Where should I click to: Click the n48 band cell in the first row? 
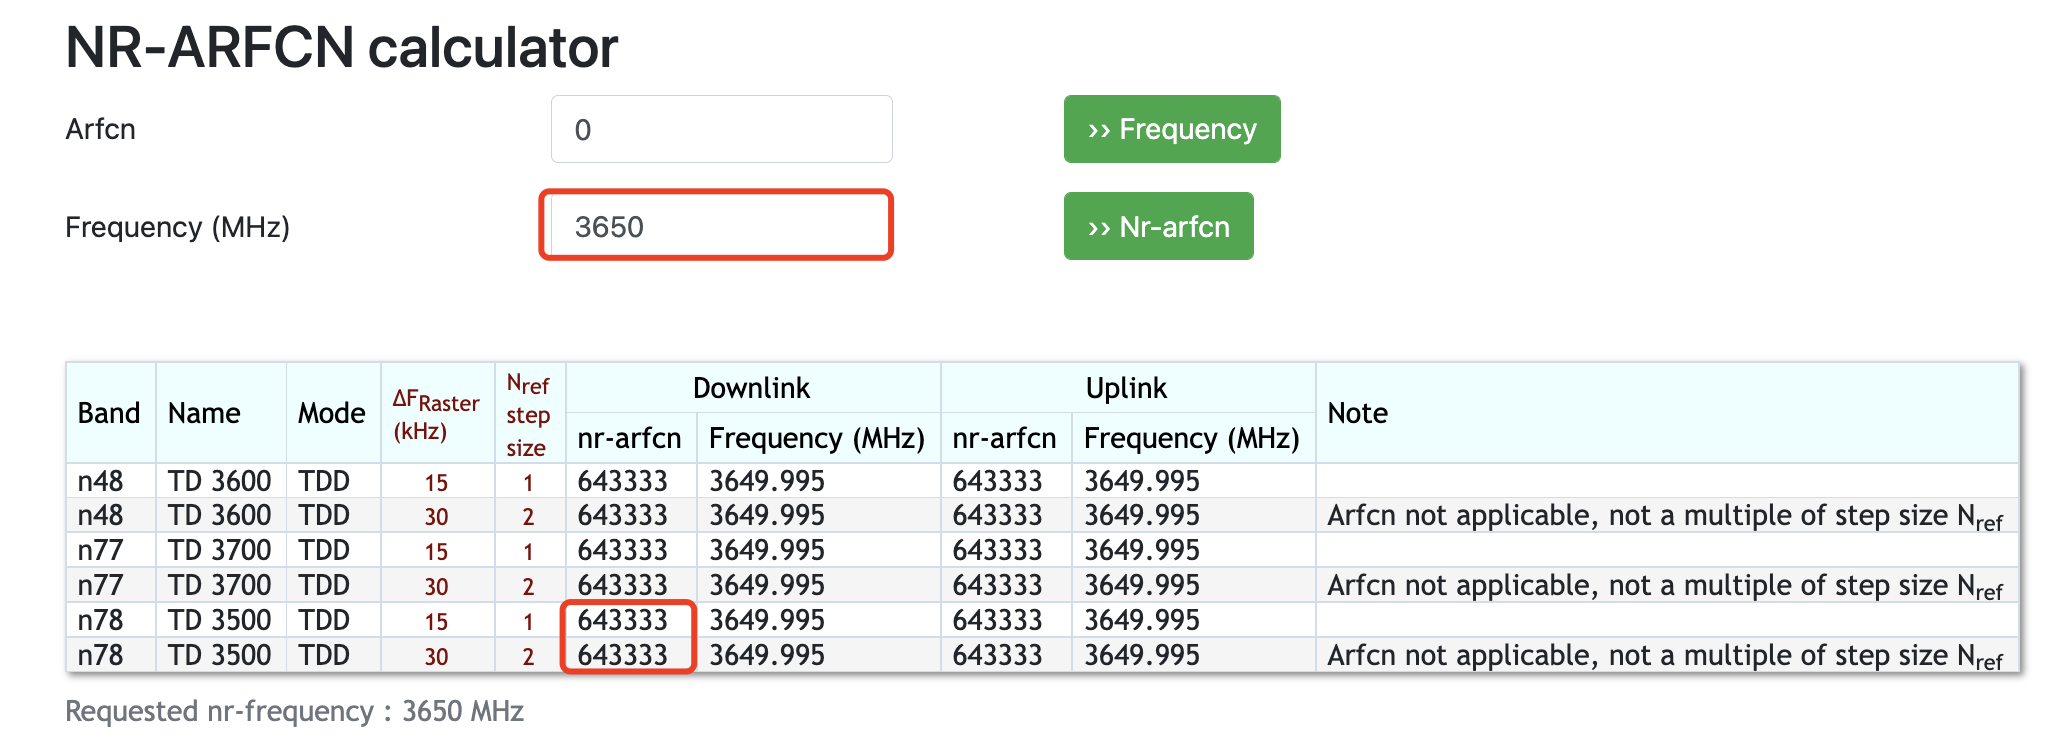pos(100,481)
